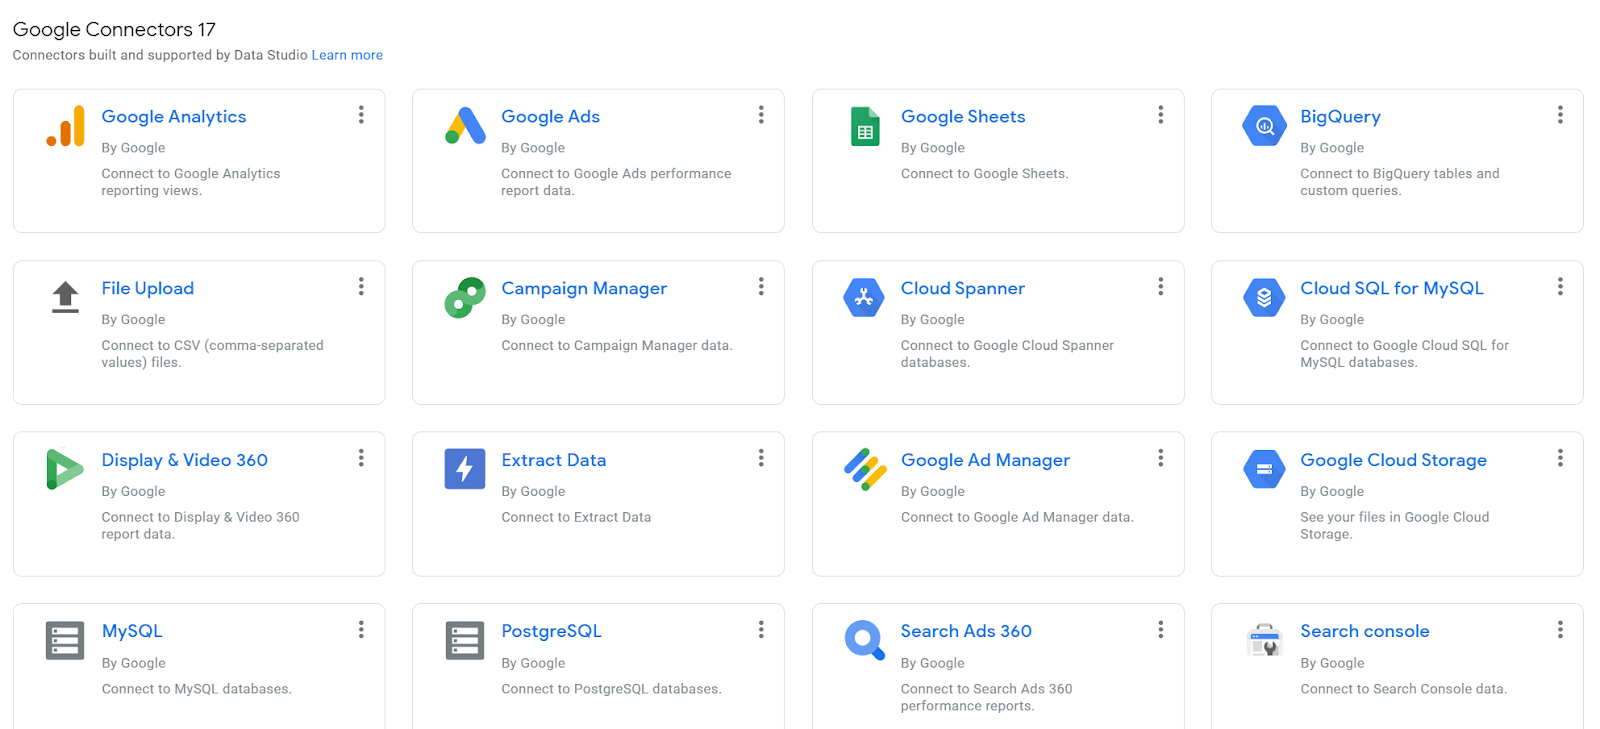Select the Cloud SQL for MySQL title
Viewport: 1600px width, 729px height.
click(x=1392, y=289)
